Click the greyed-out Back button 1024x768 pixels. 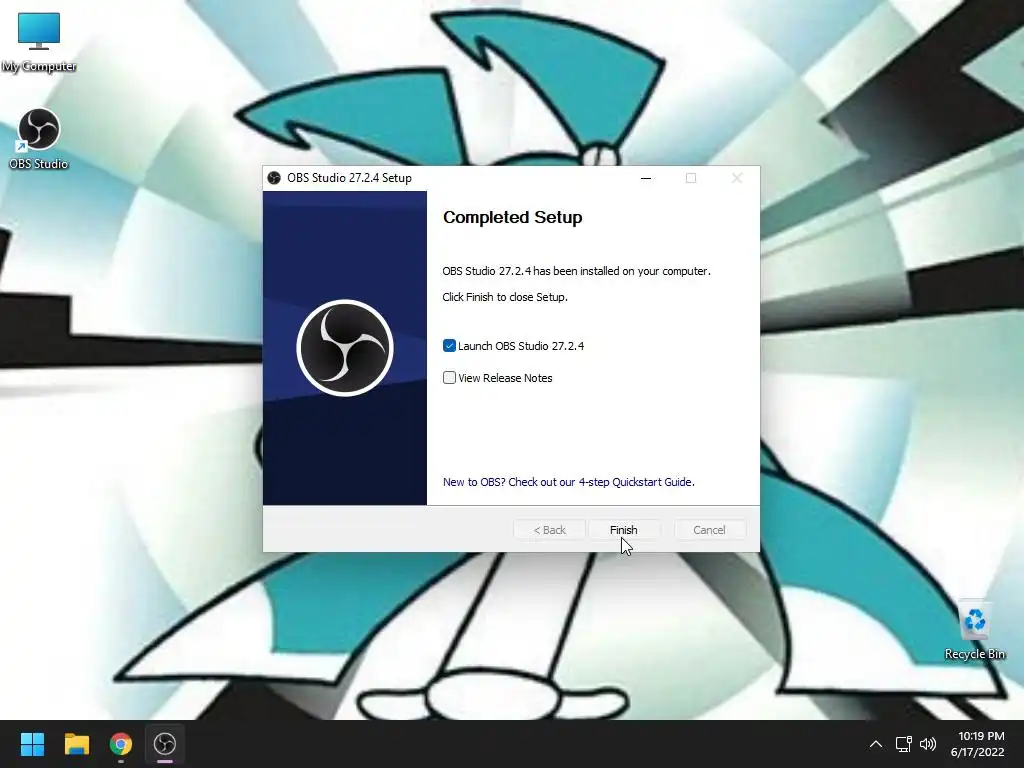click(x=549, y=530)
